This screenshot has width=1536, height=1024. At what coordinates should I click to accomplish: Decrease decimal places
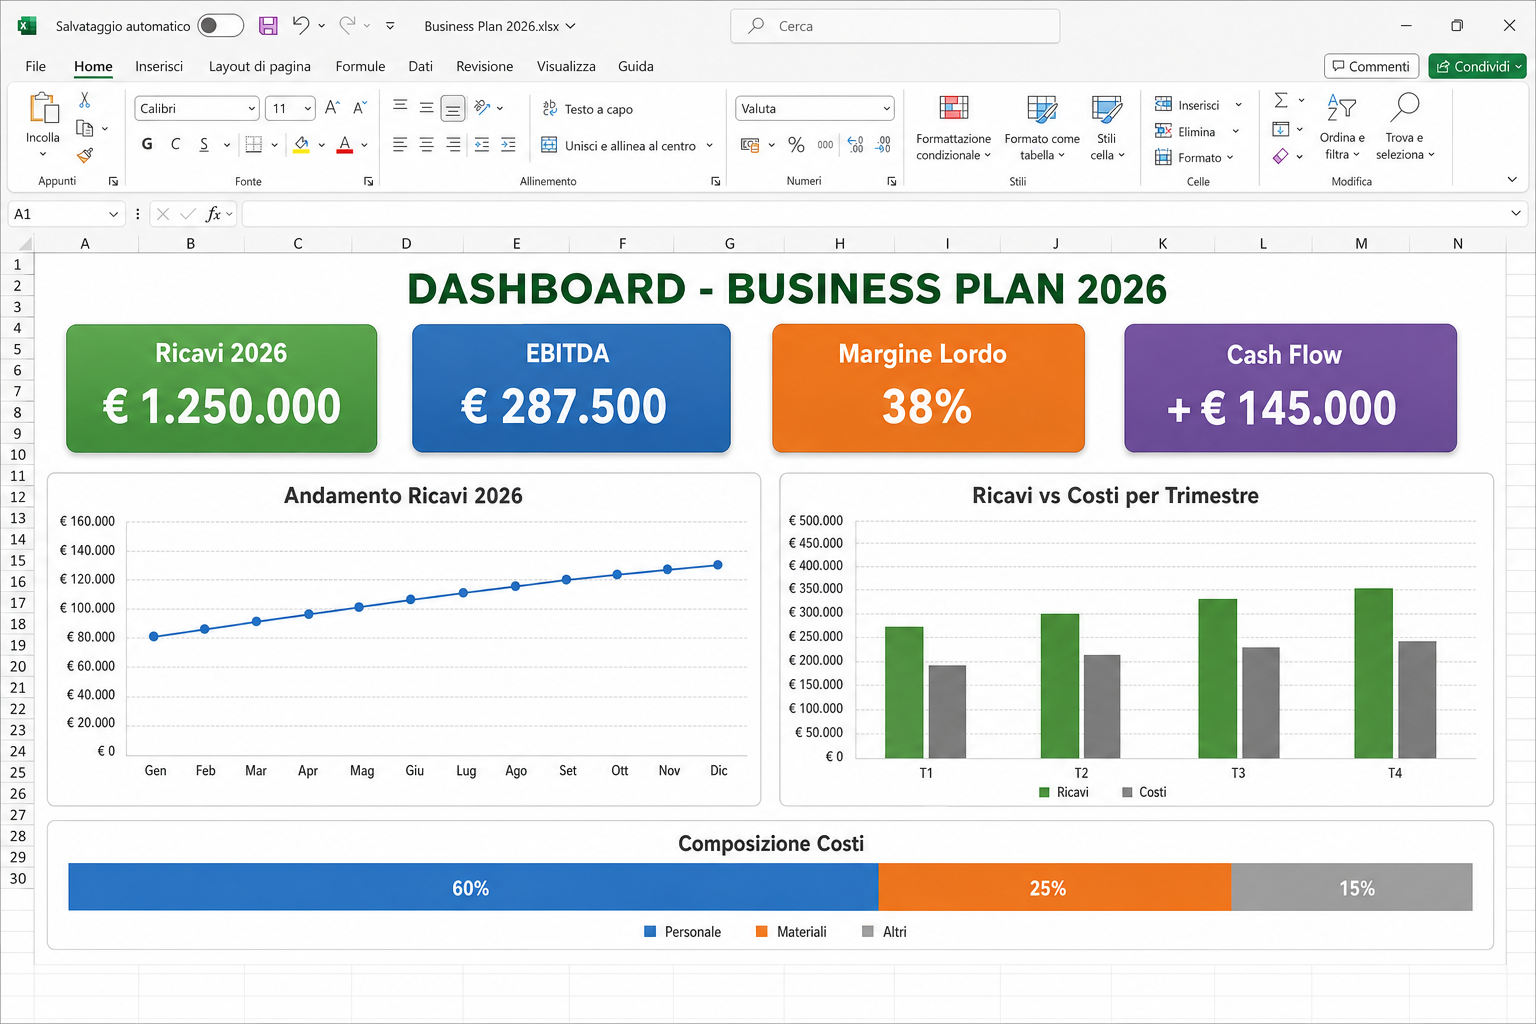click(x=883, y=145)
